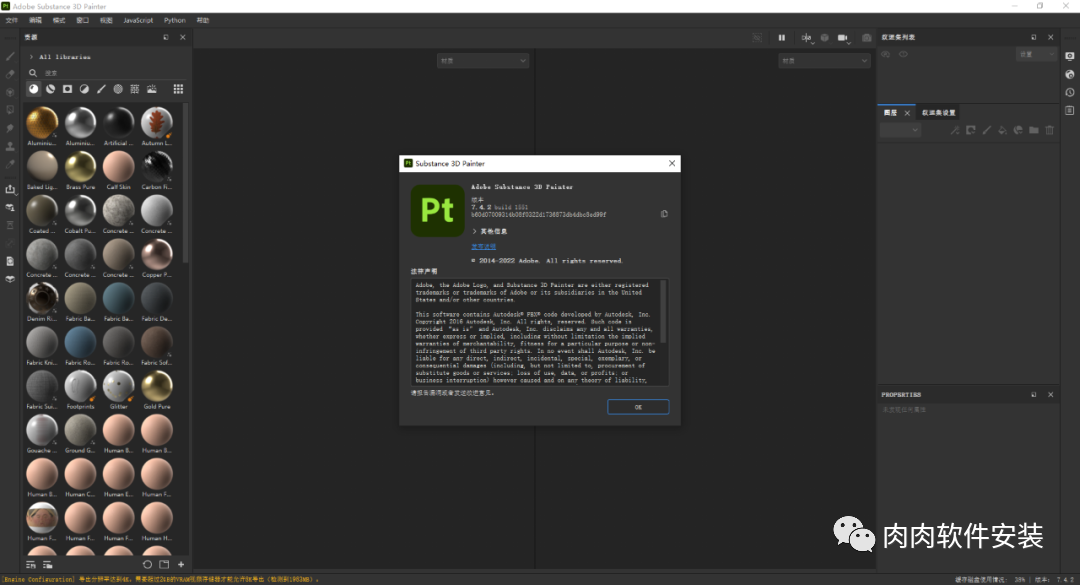
Task: Open the texture set list settings dropdown
Action: pyautogui.click(x=1036, y=54)
